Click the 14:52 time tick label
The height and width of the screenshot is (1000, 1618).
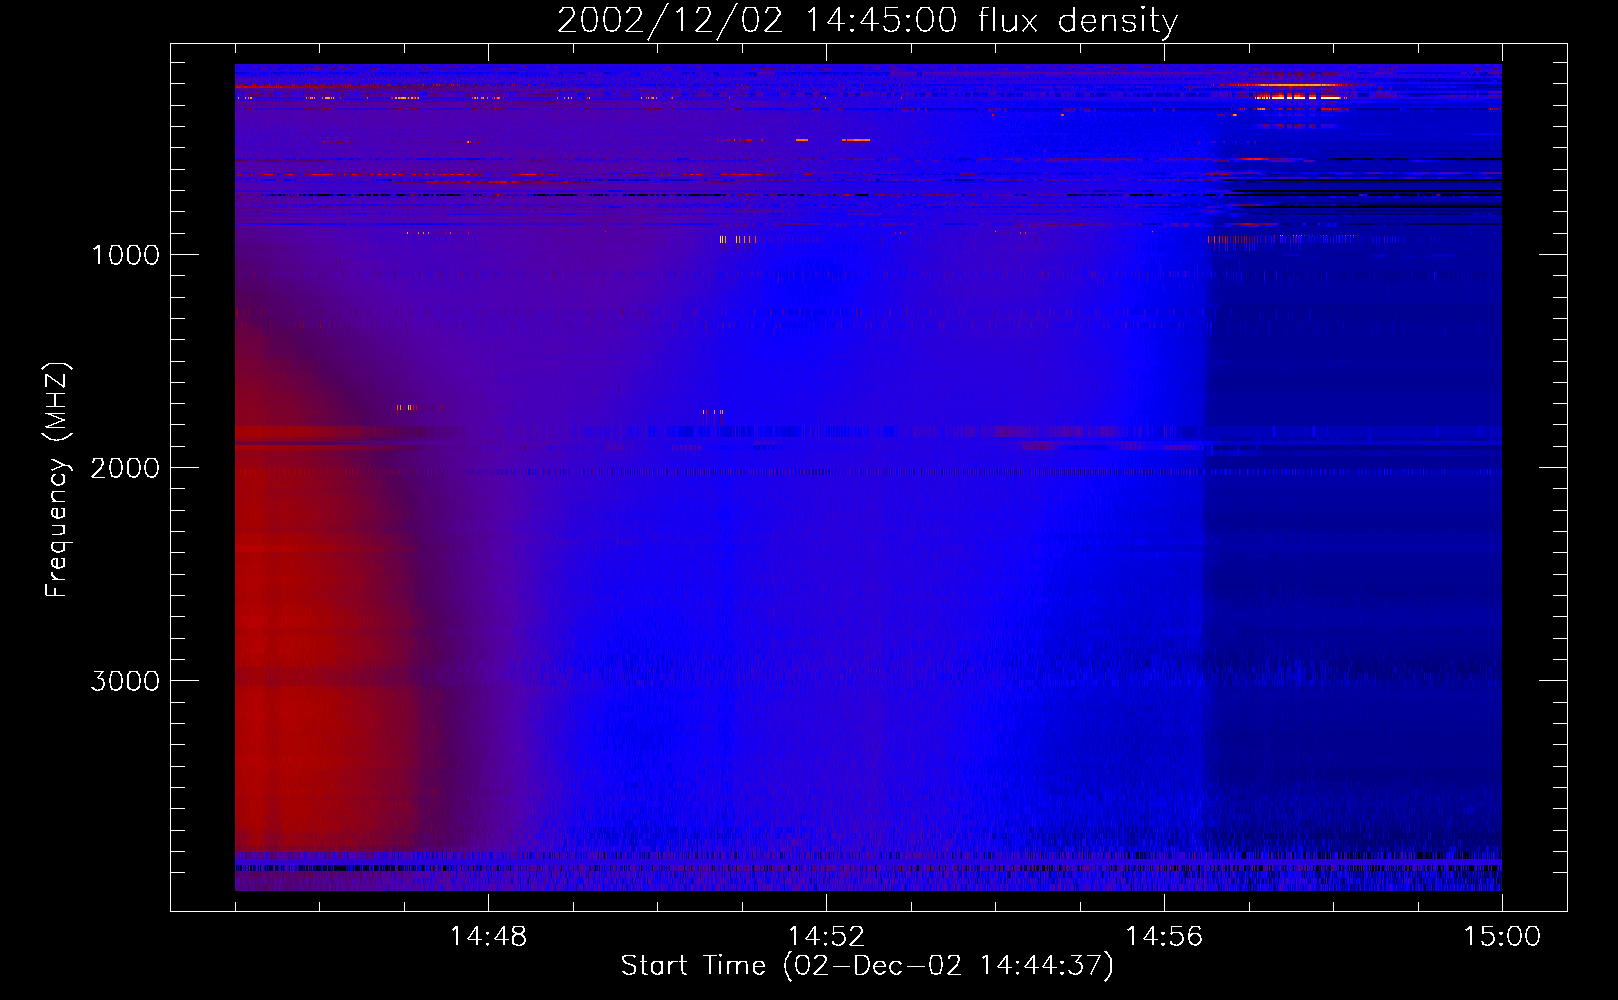826,937
